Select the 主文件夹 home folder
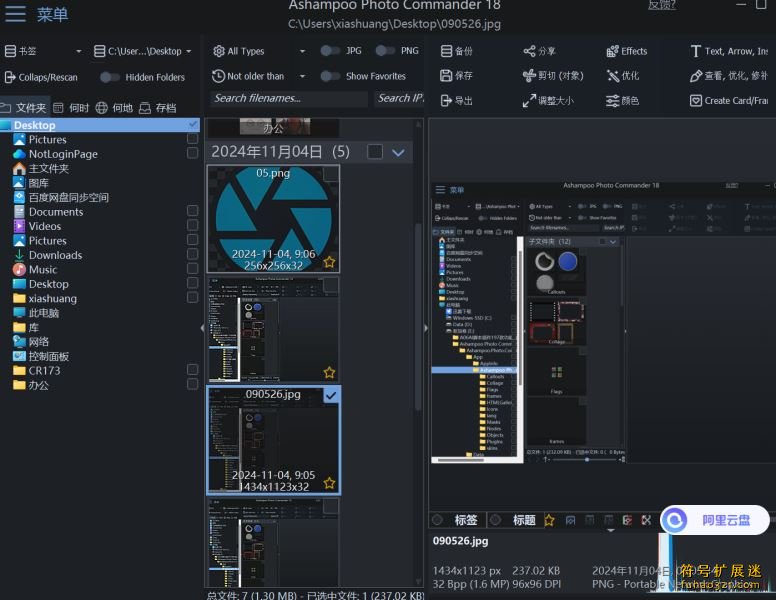 (42, 168)
